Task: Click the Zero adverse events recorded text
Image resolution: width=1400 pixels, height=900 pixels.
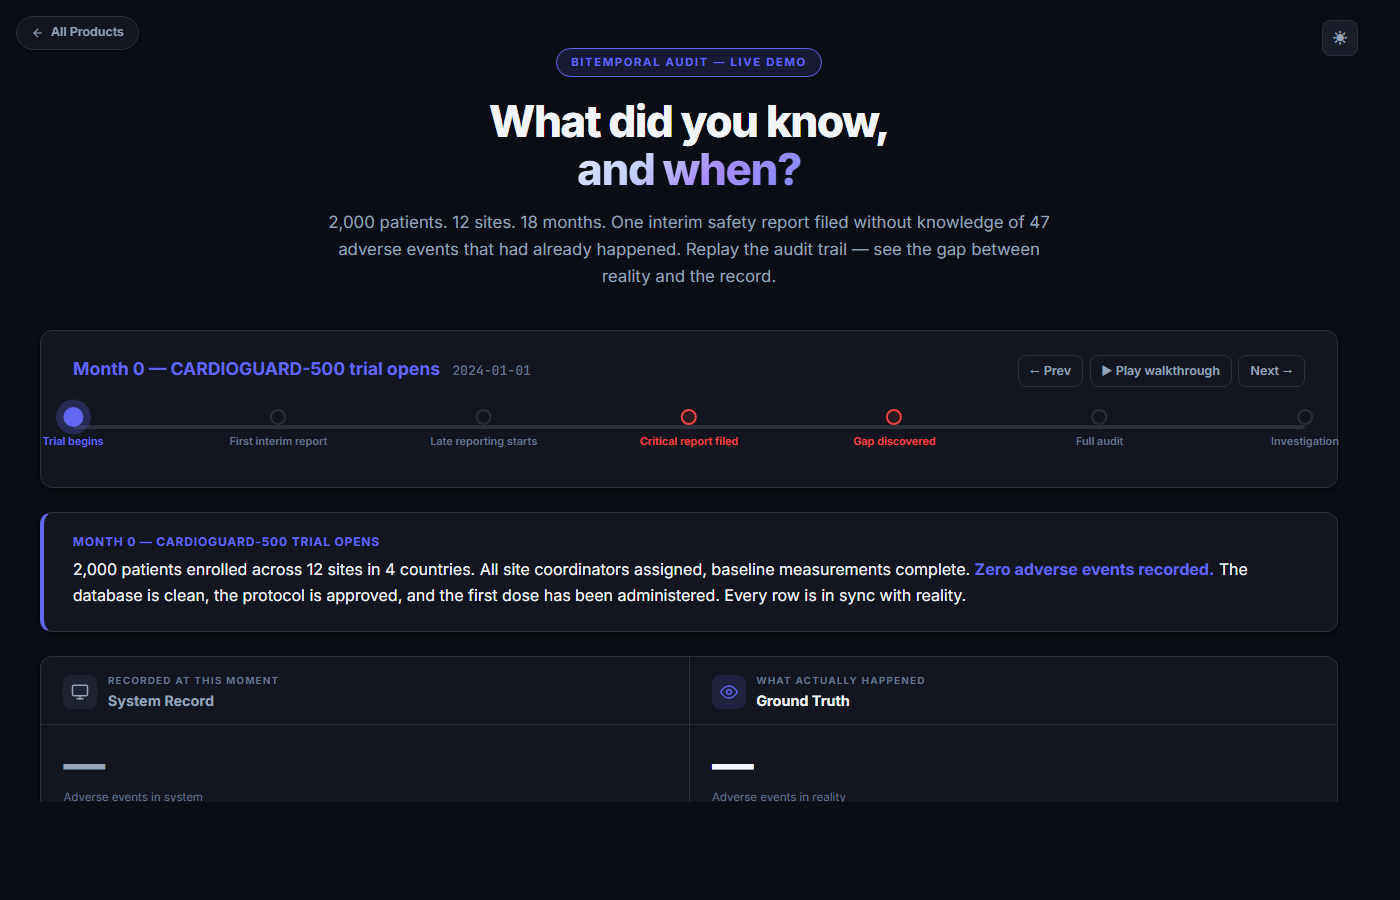Action: (x=1093, y=569)
